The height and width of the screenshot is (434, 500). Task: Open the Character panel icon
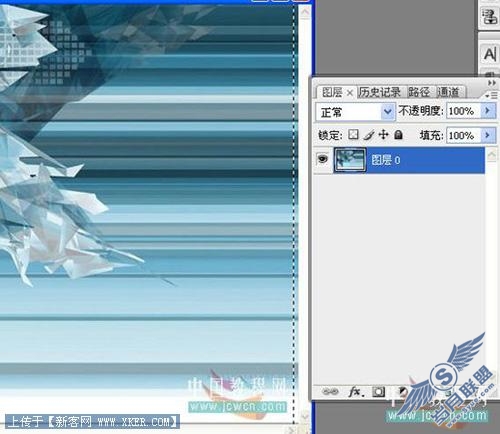point(490,54)
